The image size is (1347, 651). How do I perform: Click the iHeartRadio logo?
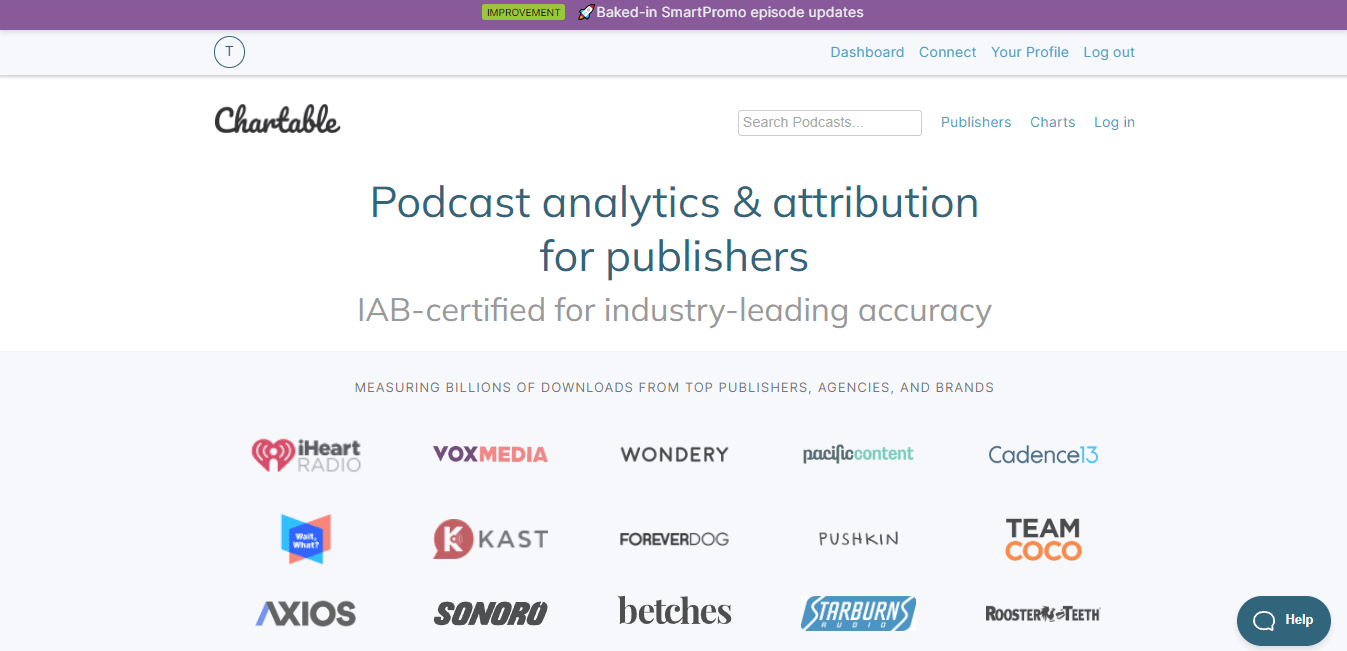pyautogui.click(x=306, y=455)
